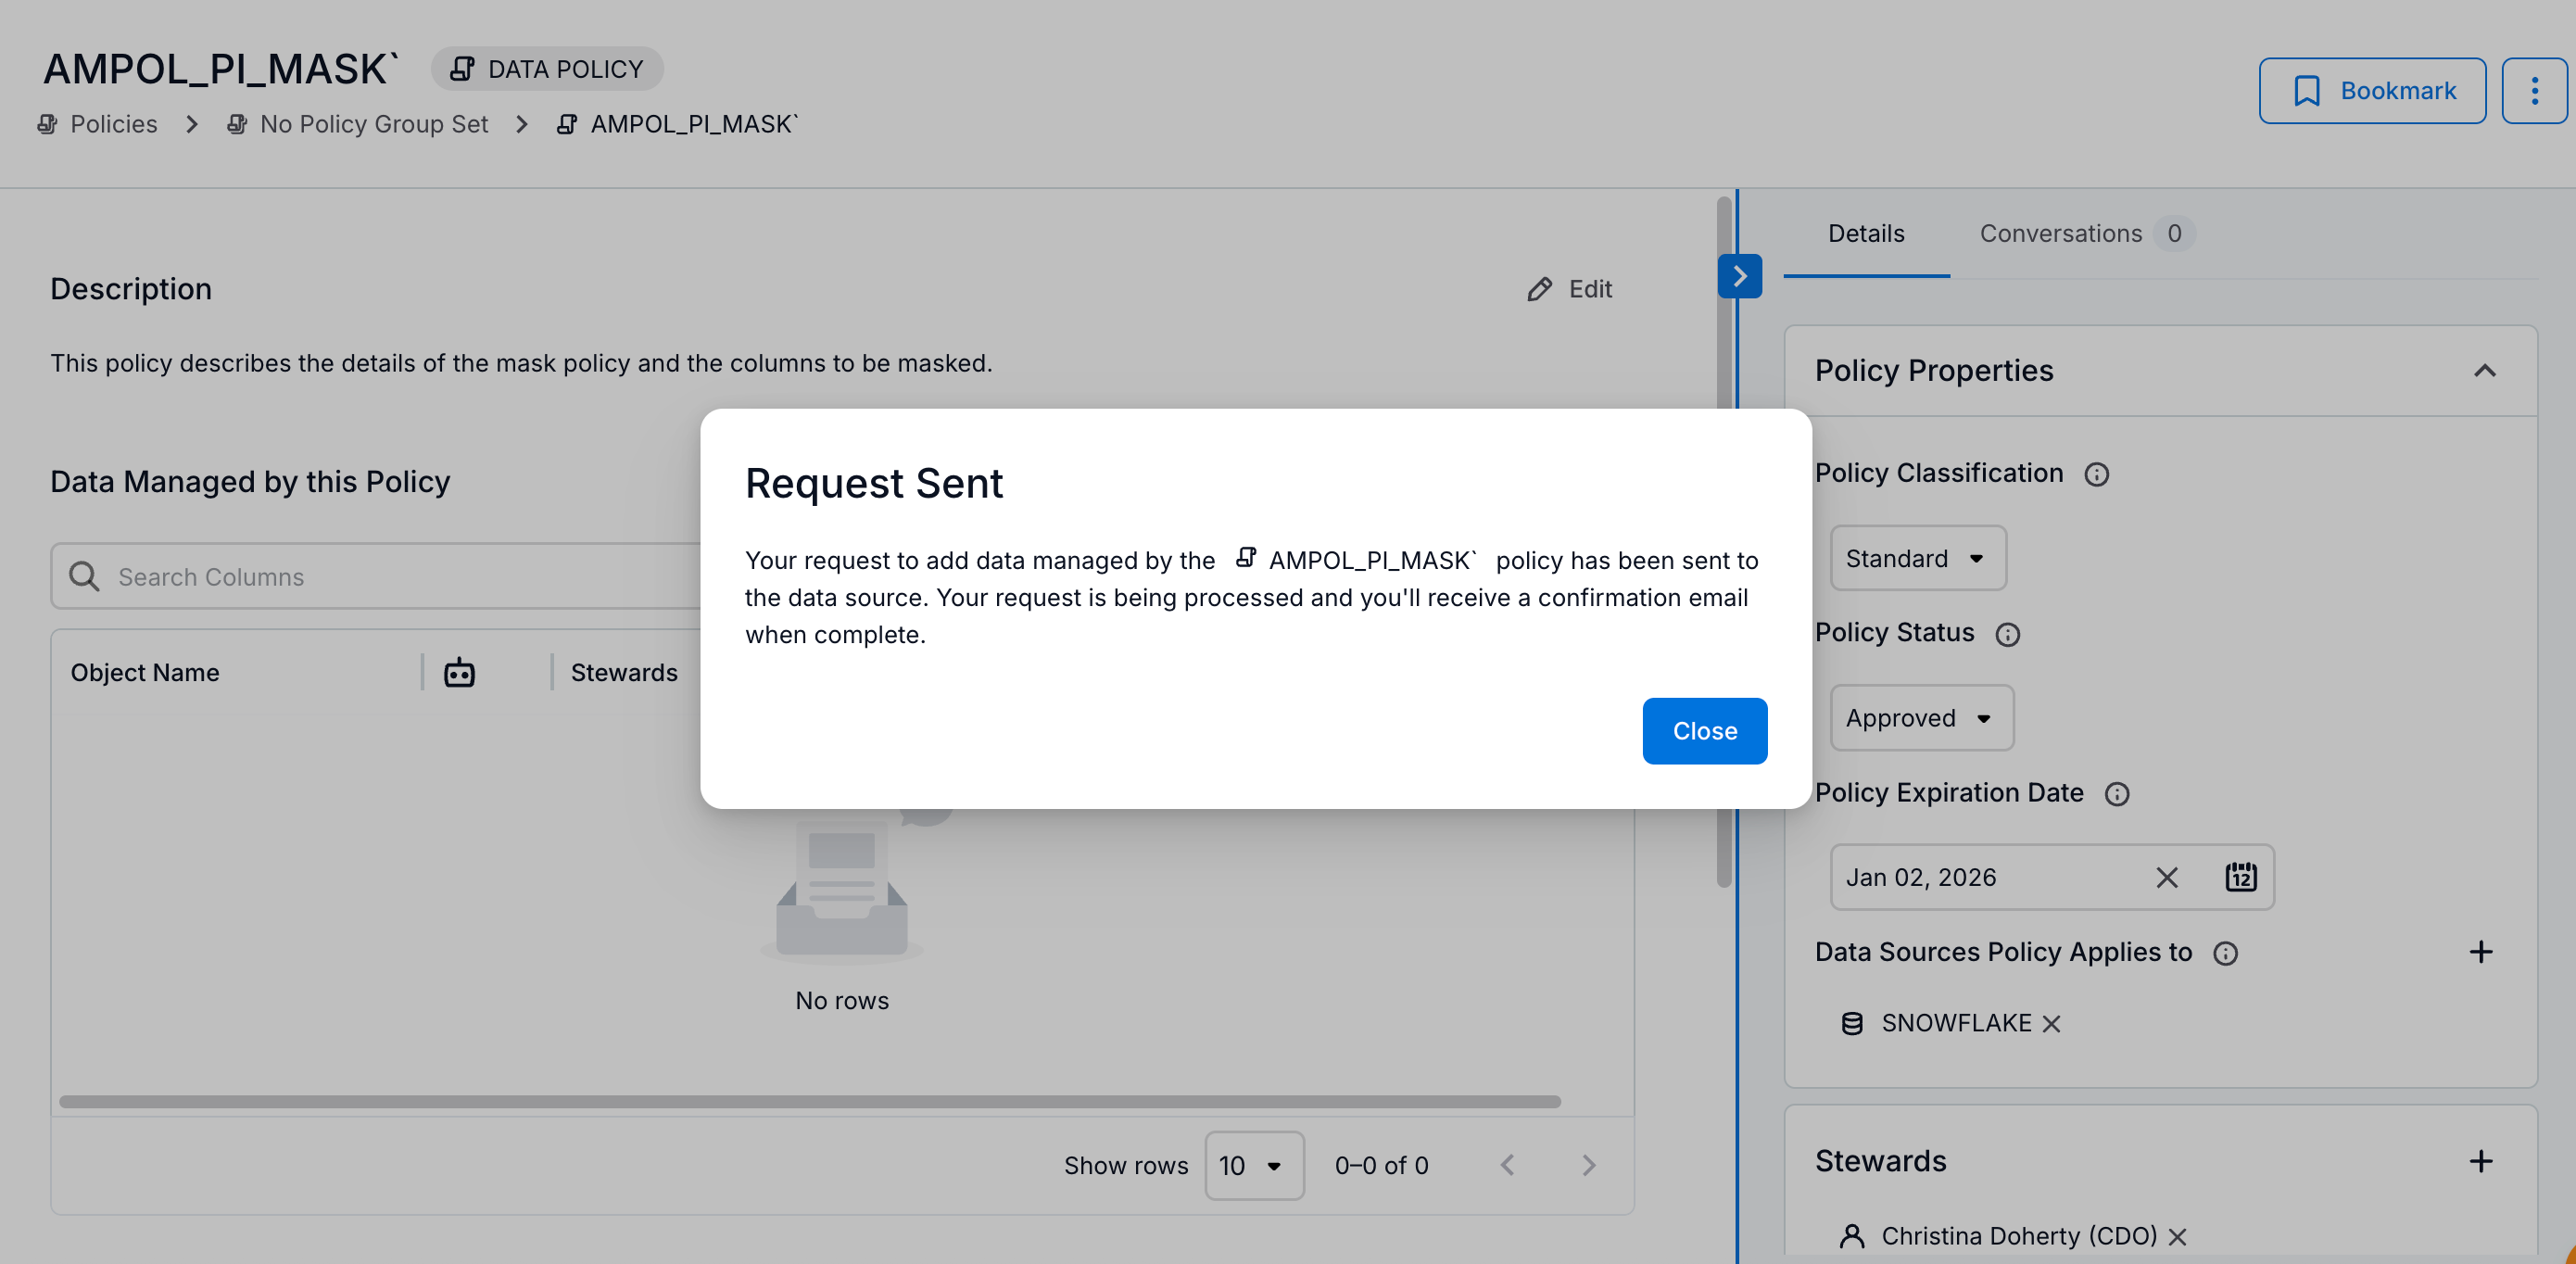Remove steward Christina Doherty (CDO)
Image resolution: width=2576 pixels, height=1264 pixels.
click(x=2177, y=1237)
